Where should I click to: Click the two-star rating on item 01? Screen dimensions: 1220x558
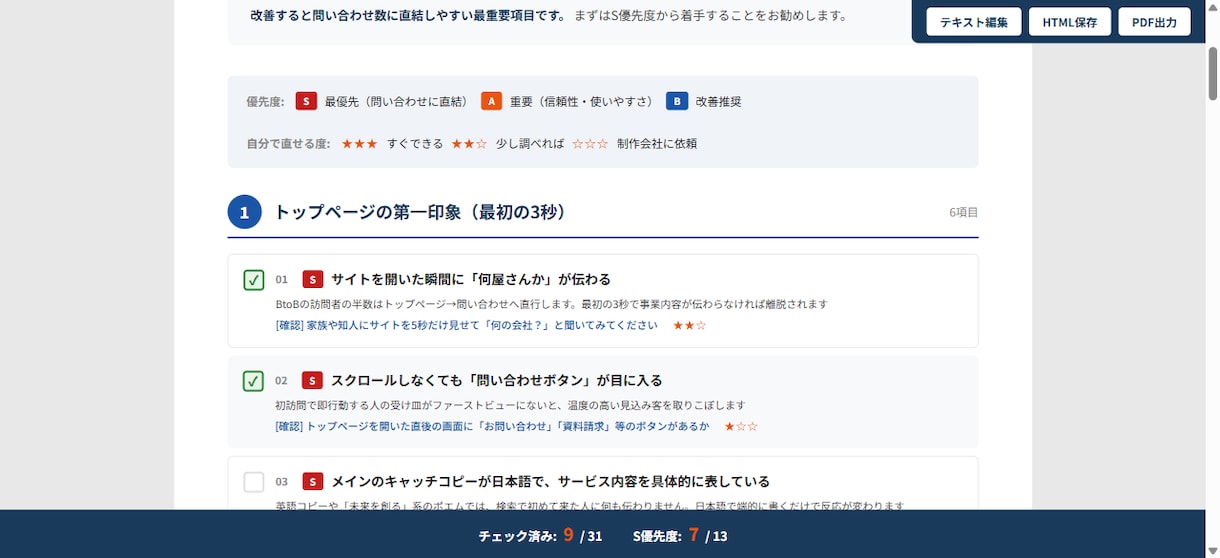click(690, 325)
